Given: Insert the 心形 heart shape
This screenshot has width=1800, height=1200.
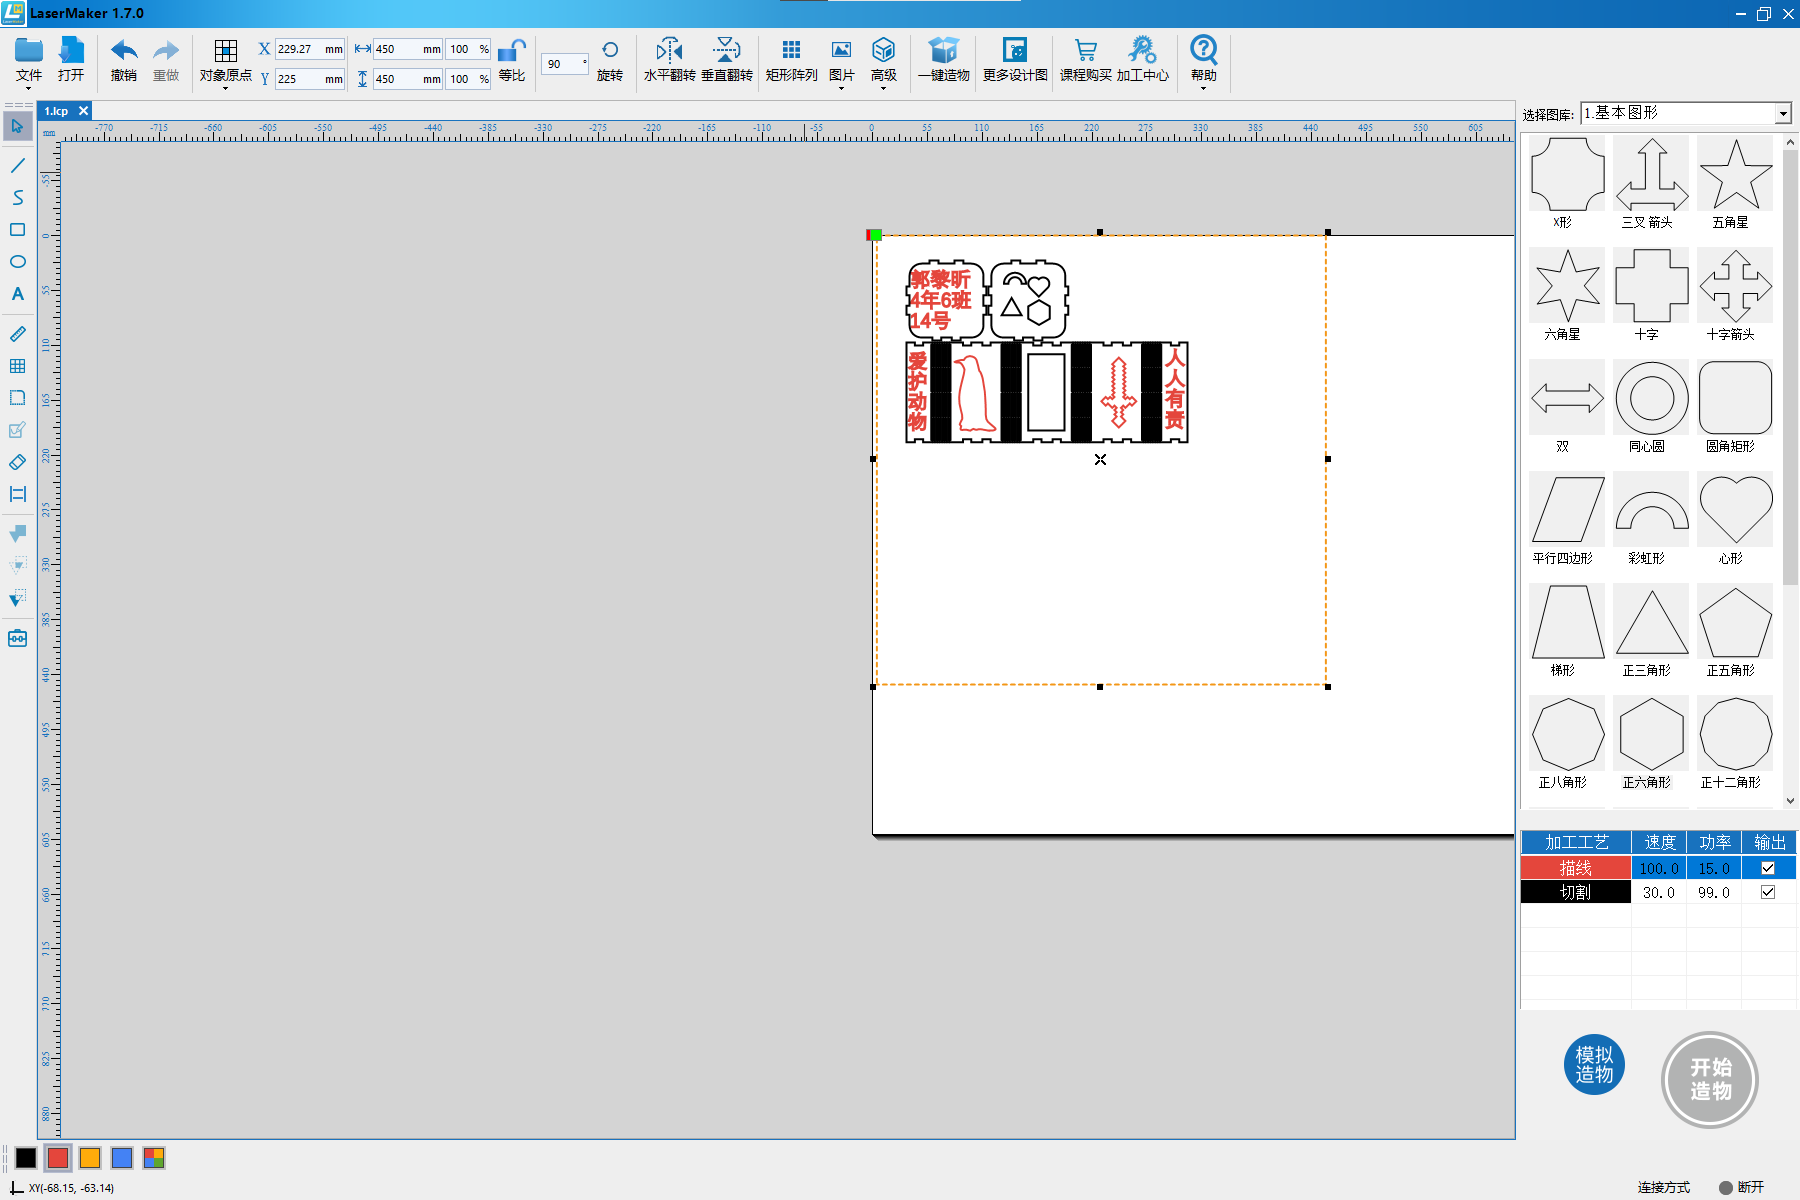Looking at the screenshot, I should coord(1736,510).
